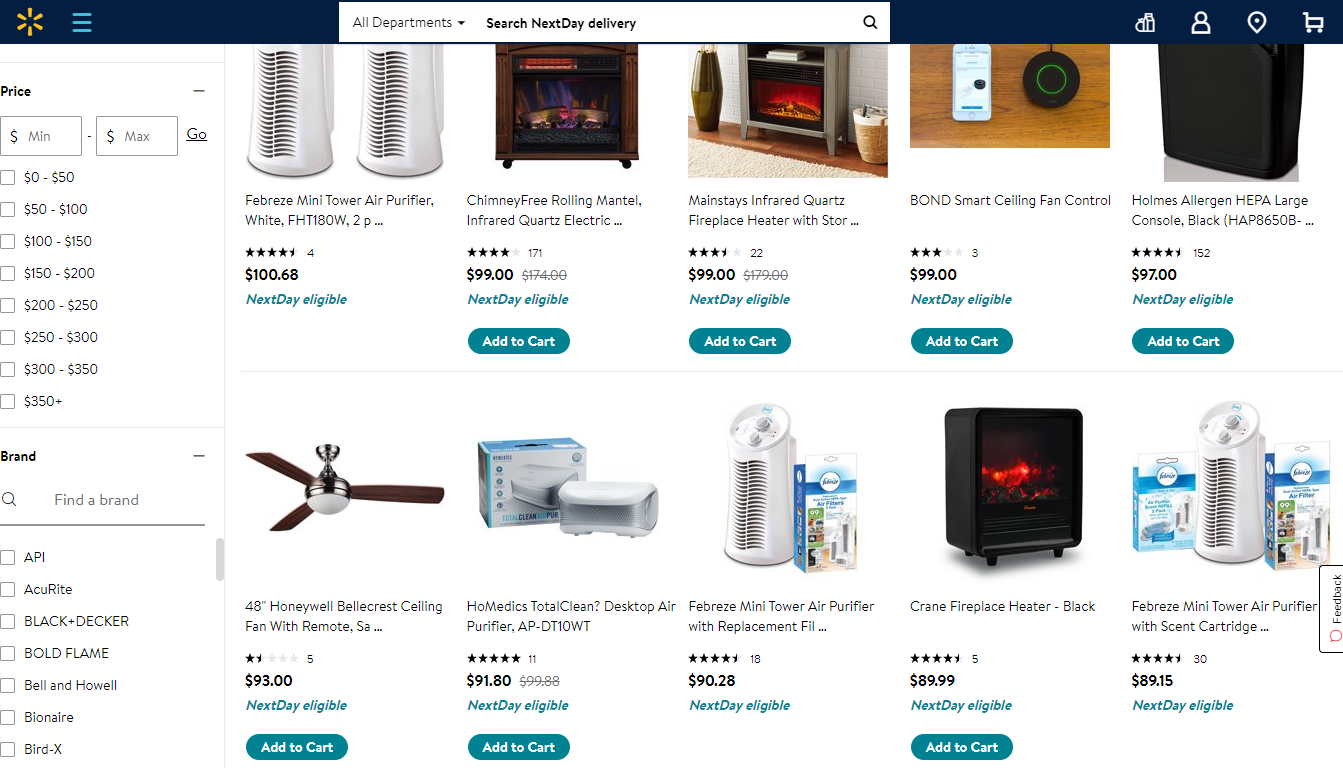Image resolution: width=1343 pixels, height=768 pixels.
Task: Collapse the Brand filter section
Action: (x=199, y=456)
